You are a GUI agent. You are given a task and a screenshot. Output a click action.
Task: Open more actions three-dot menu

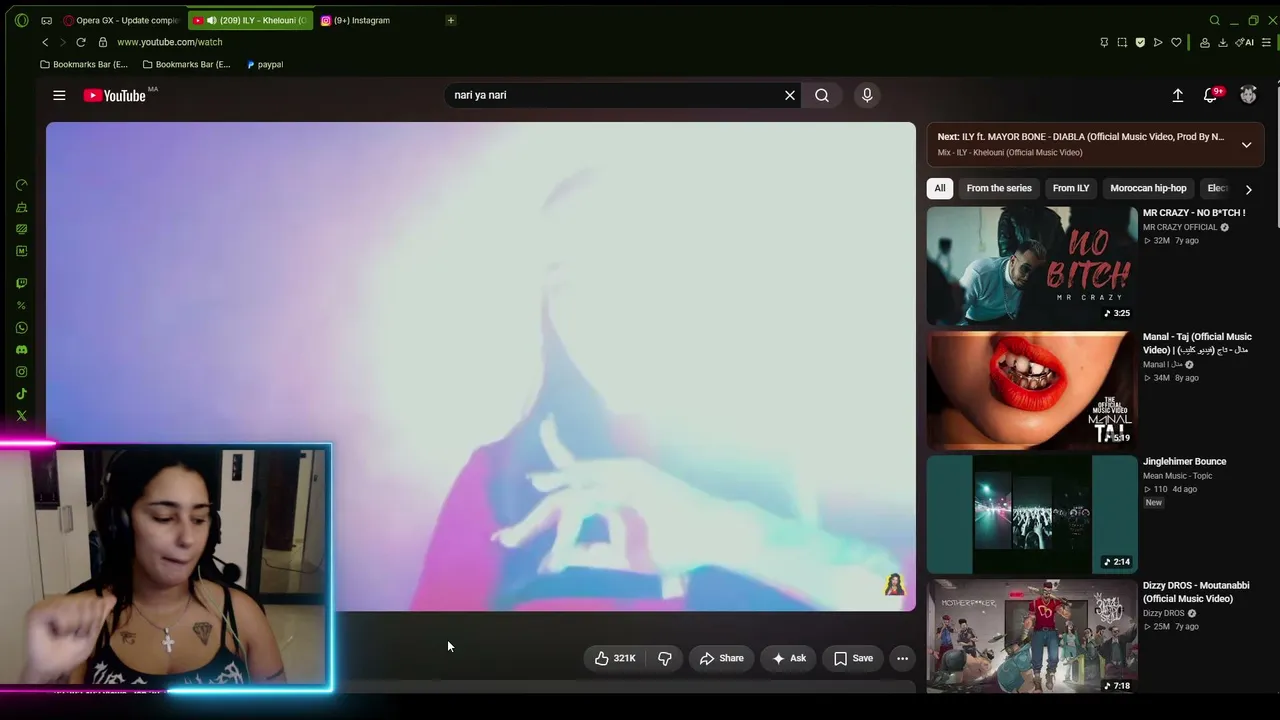coord(902,658)
